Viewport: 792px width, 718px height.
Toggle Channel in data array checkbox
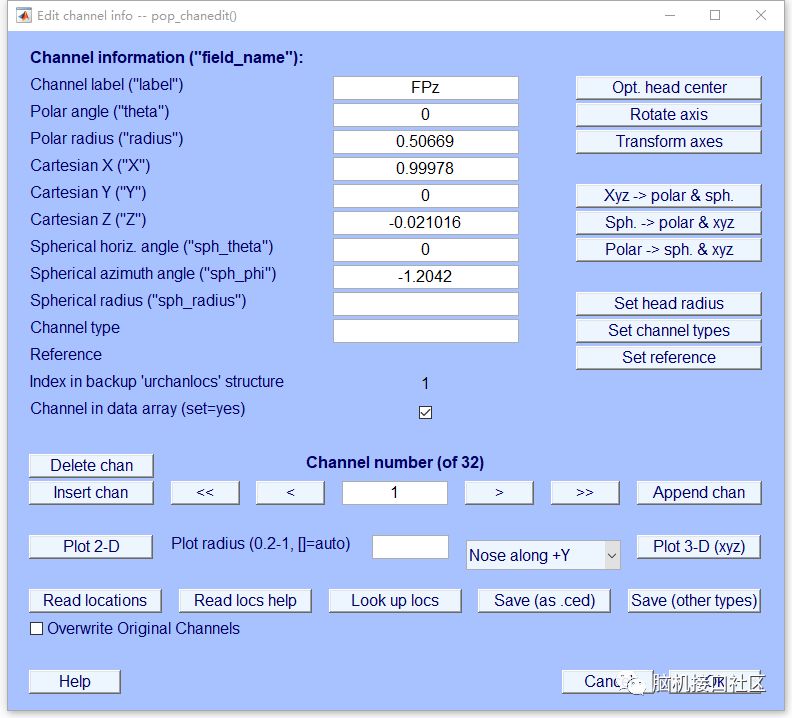point(425,412)
